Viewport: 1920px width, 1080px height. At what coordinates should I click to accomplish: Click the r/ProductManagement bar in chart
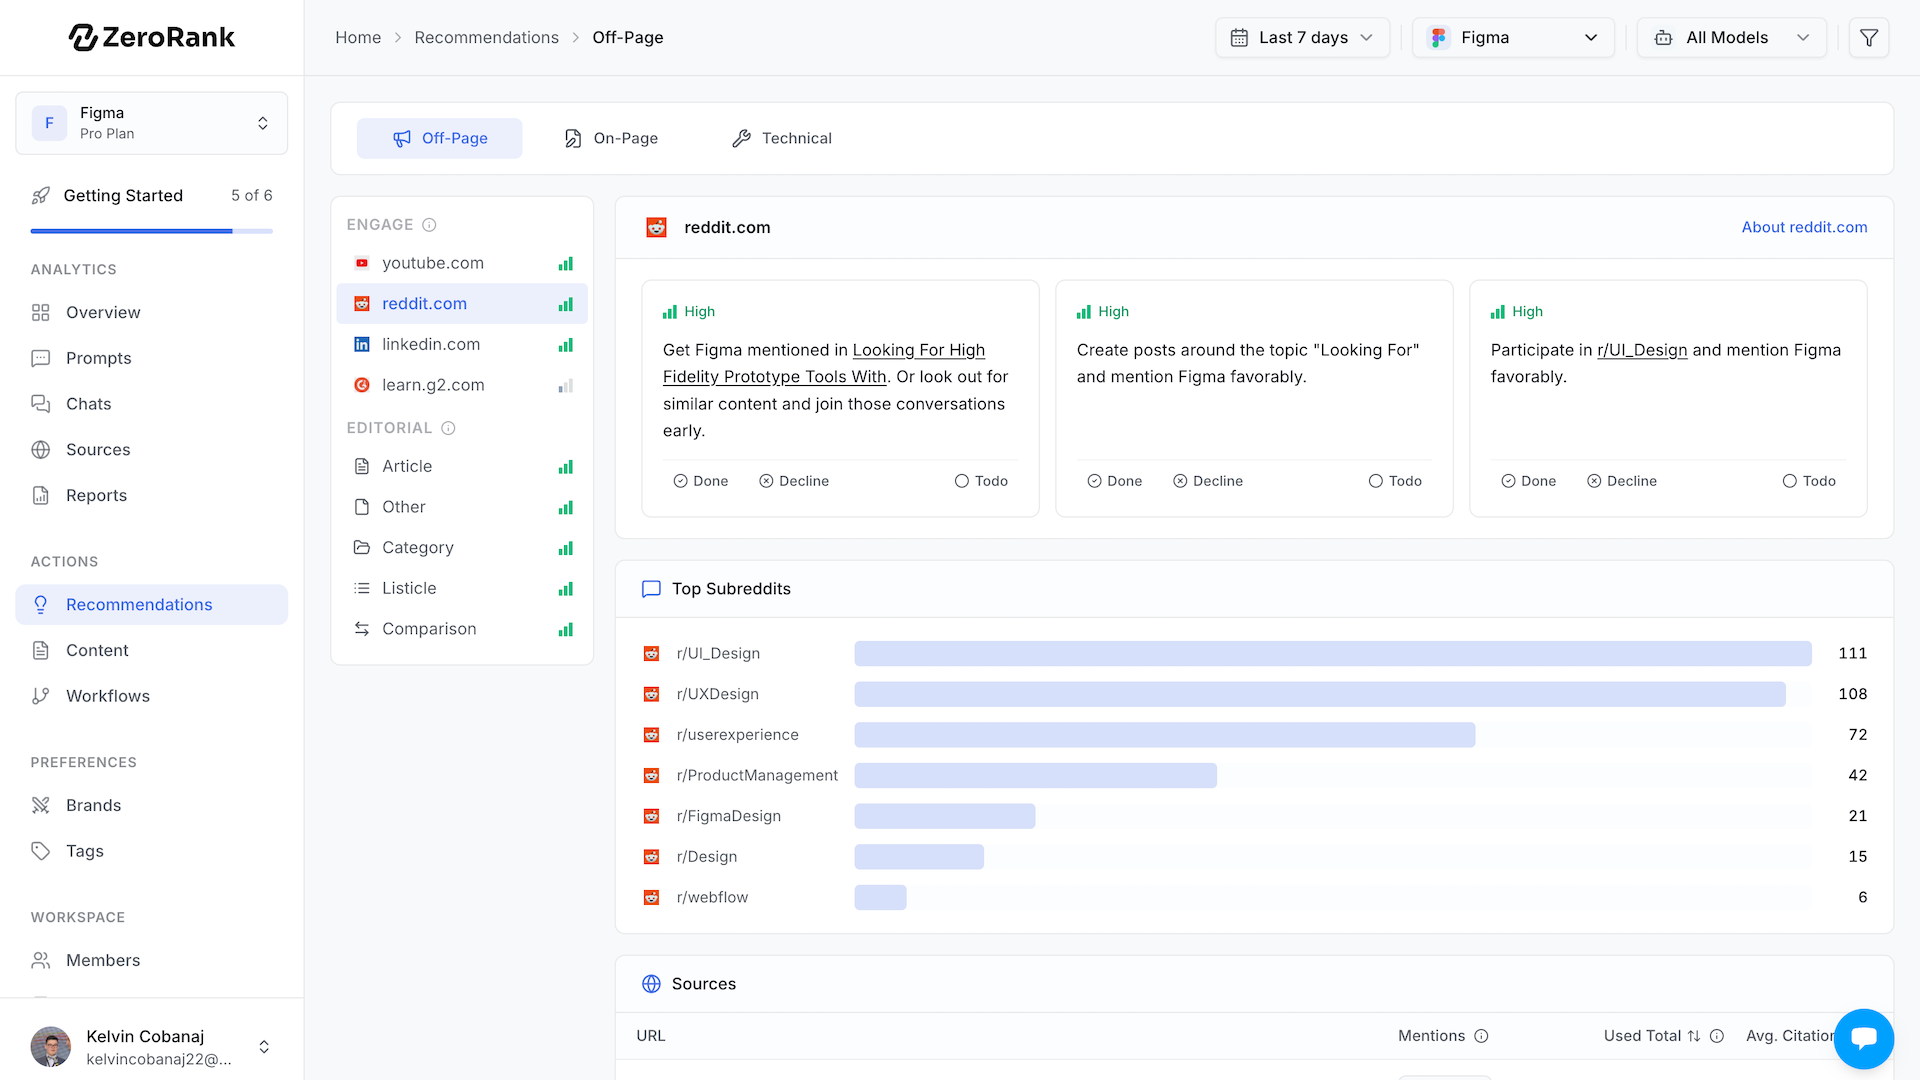tap(1035, 776)
